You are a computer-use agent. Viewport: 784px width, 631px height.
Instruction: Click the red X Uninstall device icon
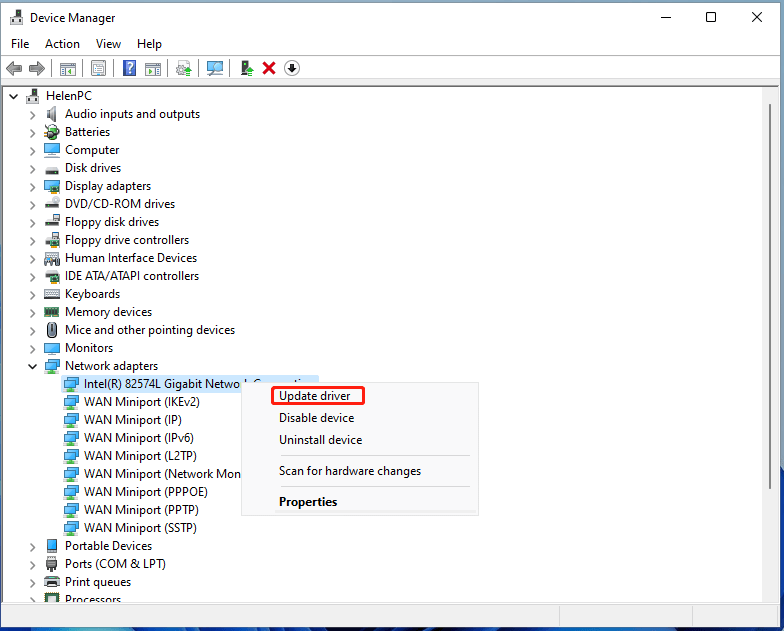(x=269, y=68)
